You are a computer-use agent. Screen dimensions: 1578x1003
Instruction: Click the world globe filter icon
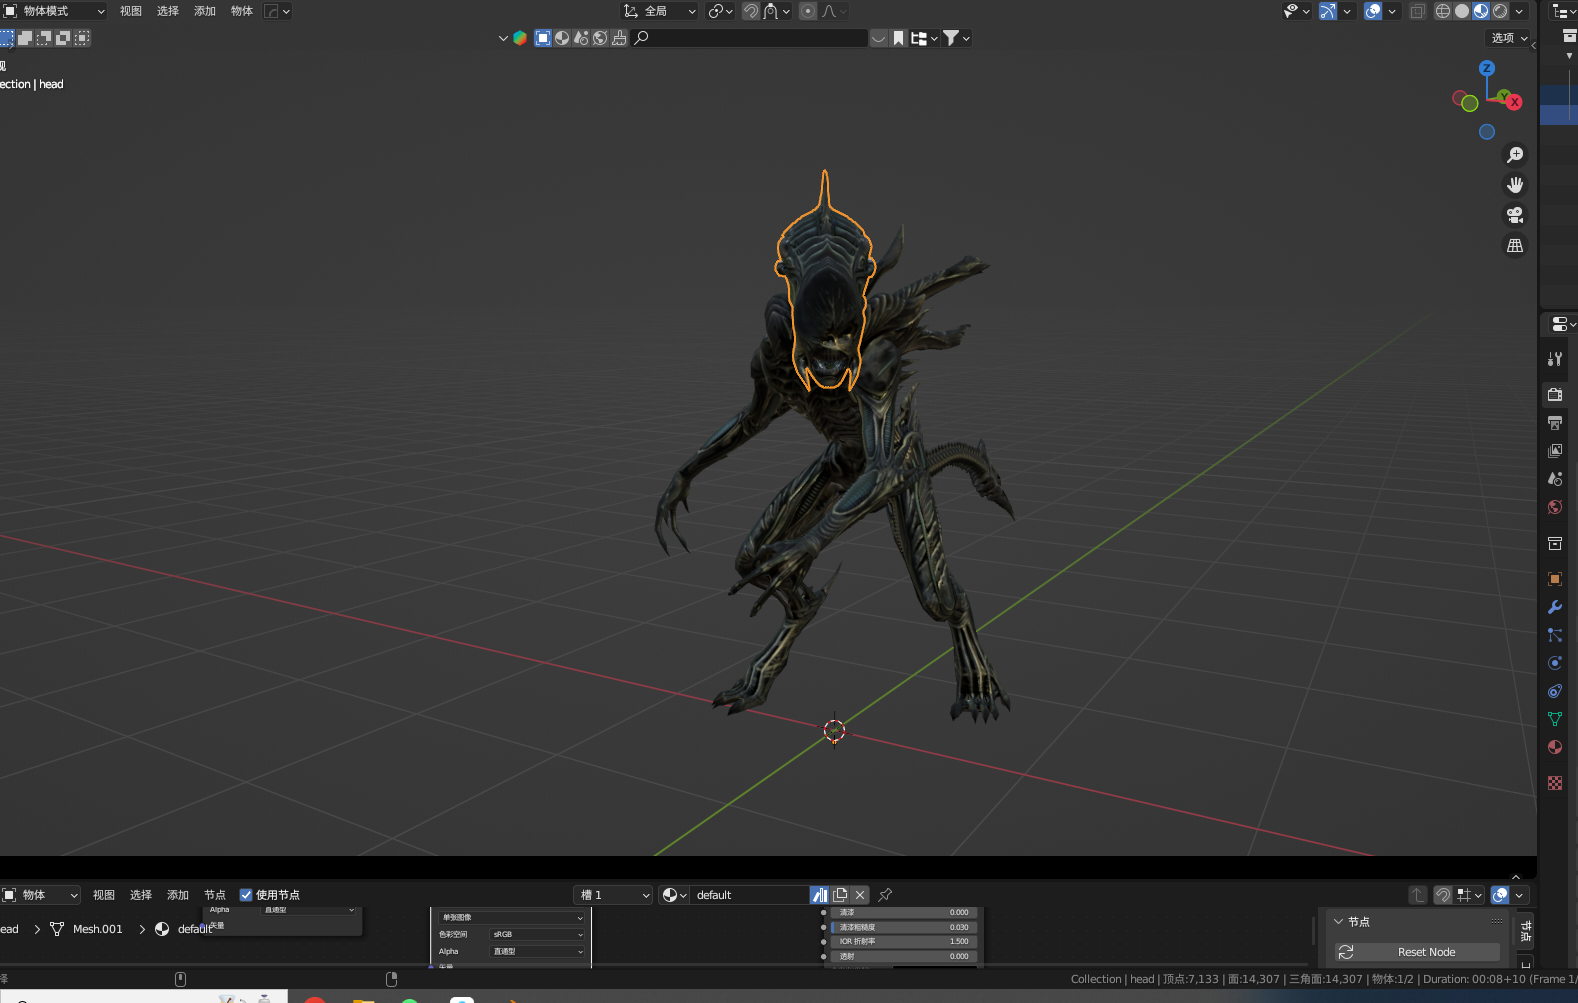(600, 38)
